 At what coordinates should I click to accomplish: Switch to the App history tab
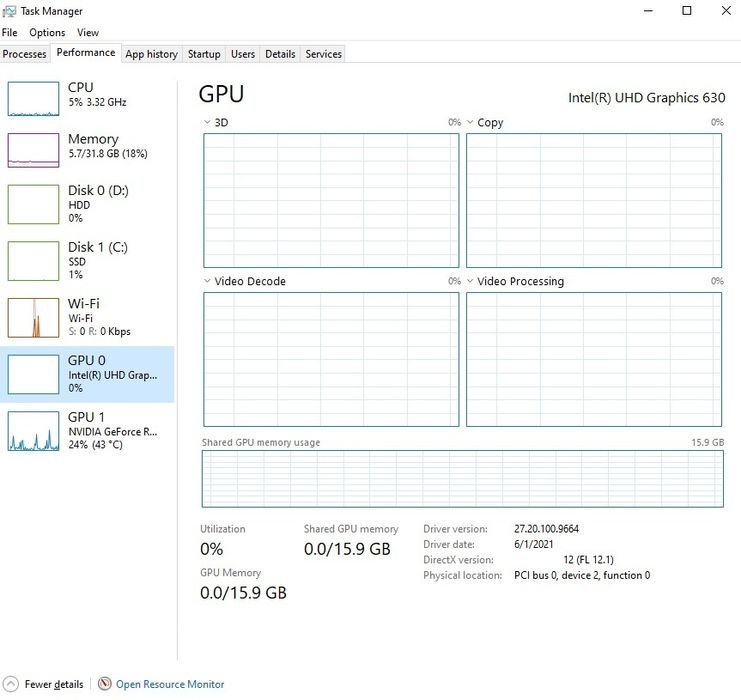(152, 54)
